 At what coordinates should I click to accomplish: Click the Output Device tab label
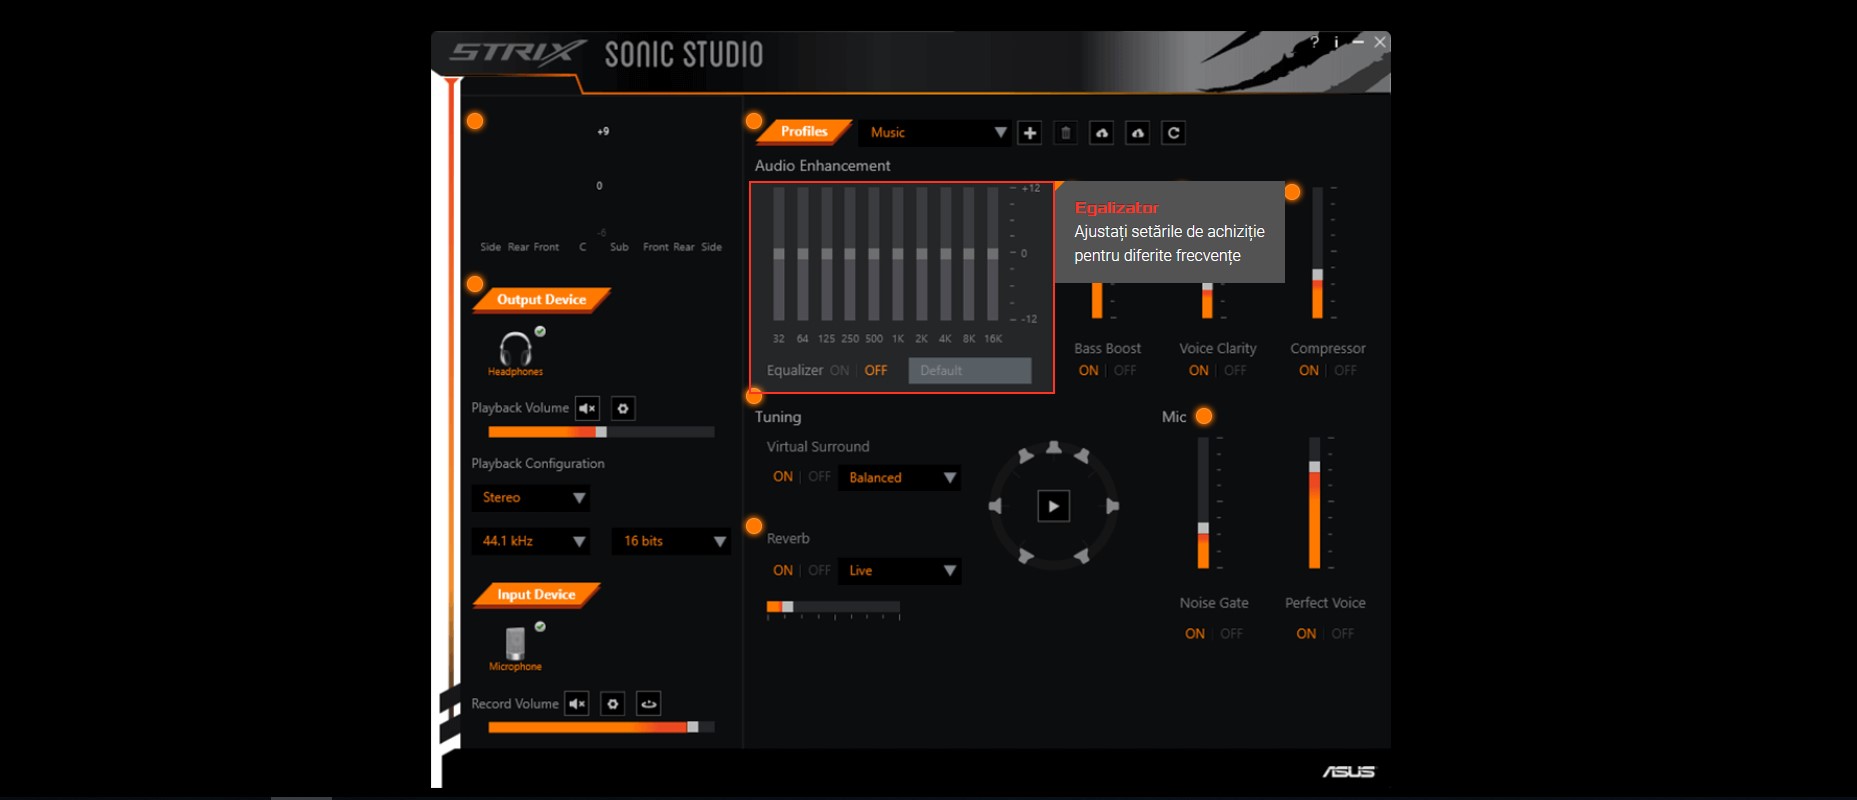[541, 300]
